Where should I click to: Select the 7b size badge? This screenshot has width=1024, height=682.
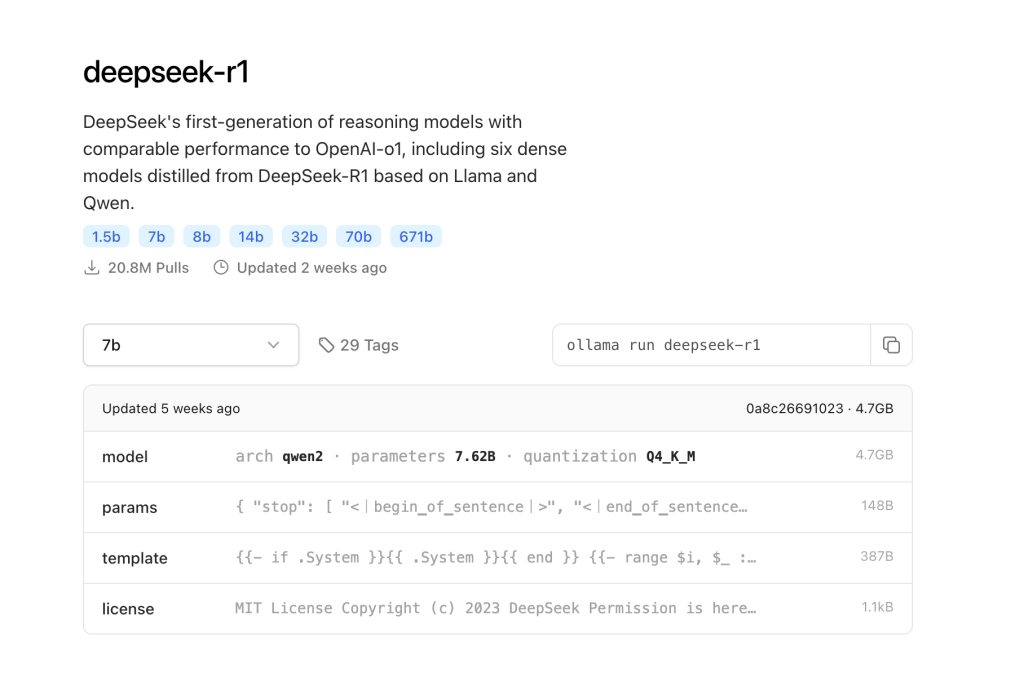[156, 237]
